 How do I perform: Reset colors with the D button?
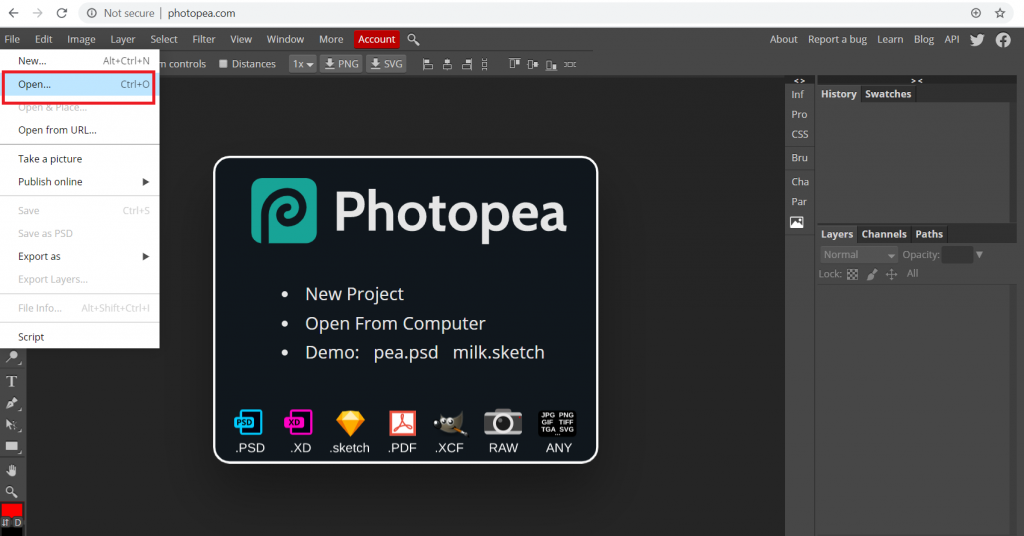pyautogui.click(x=18, y=523)
